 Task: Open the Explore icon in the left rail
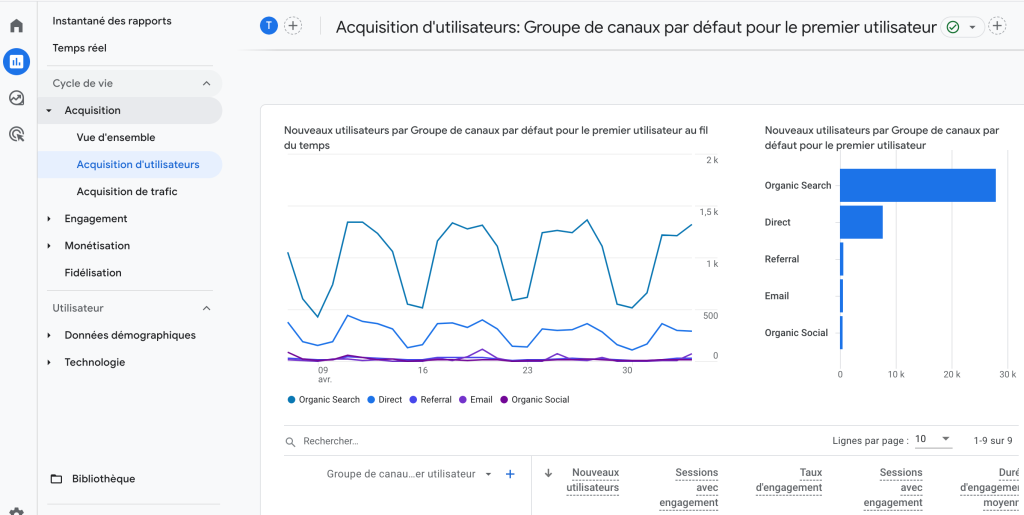coord(16,99)
